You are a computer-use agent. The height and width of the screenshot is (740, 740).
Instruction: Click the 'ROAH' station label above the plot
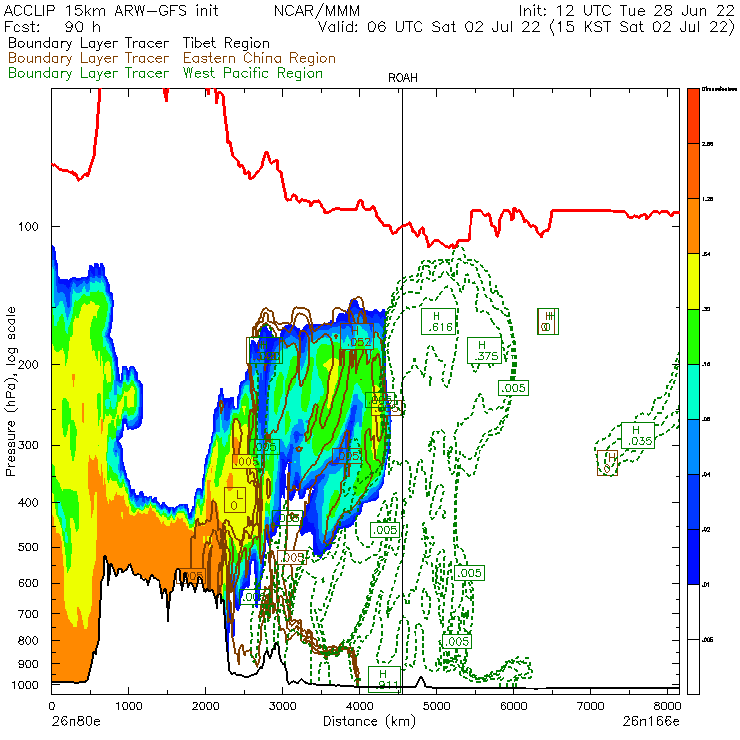(x=403, y=78)
